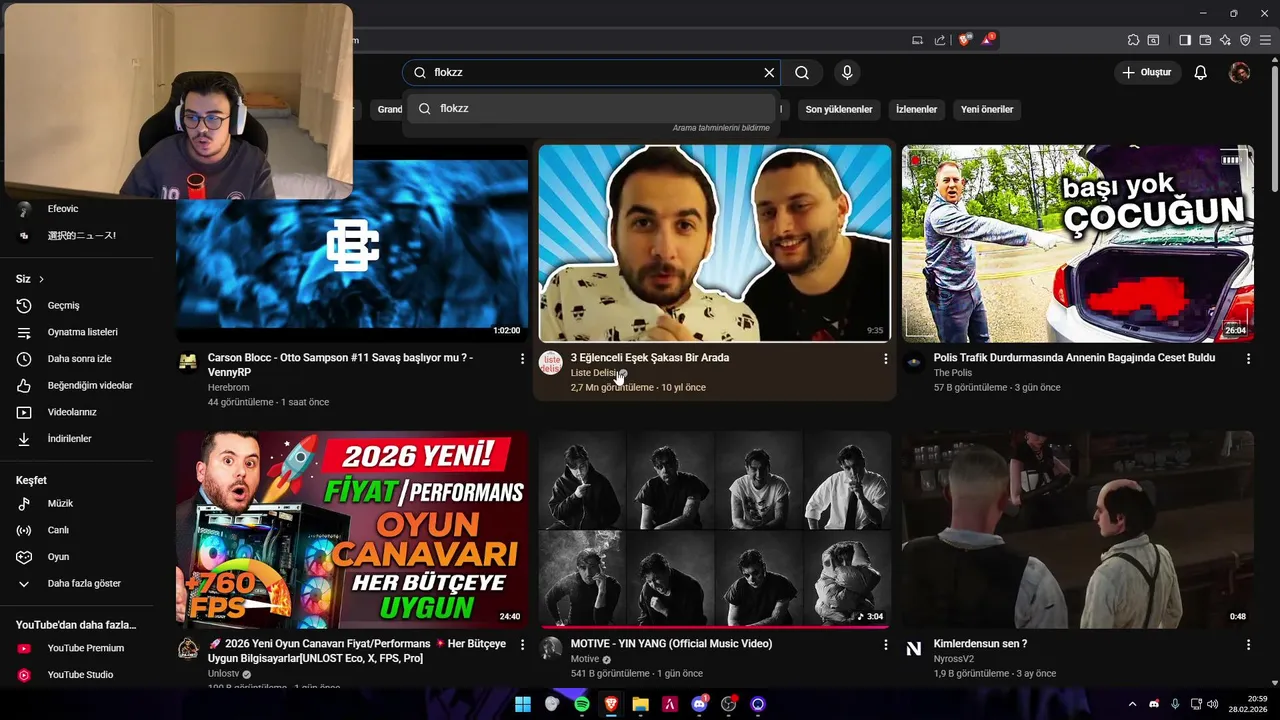Open the browser extensions puzzle icon
The width and height of the screenshot is (1280, 720).
pyautogui.click(x=1133, y=40)
